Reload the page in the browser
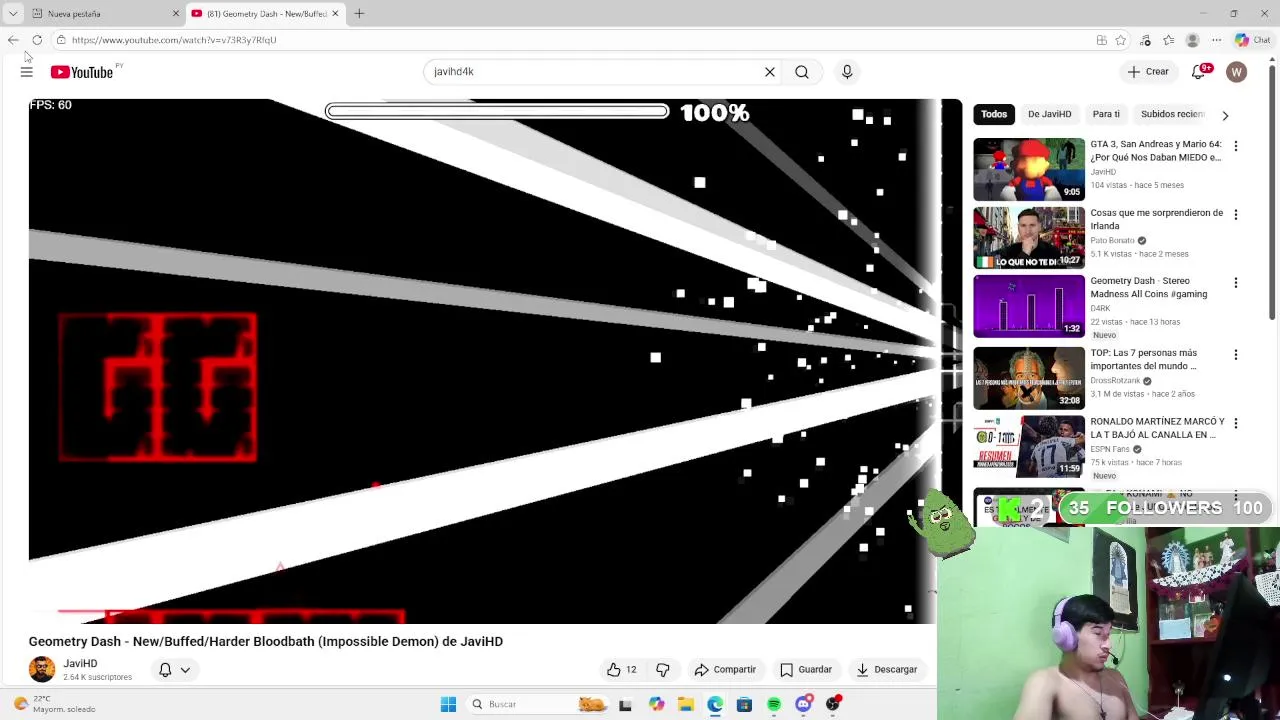 click(x=37, y=40)
